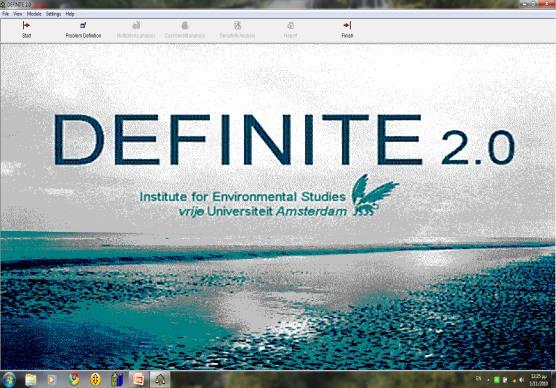Open the Windows Start orb
The height and width of the screenshot is (388, 556).
(9, 379)
